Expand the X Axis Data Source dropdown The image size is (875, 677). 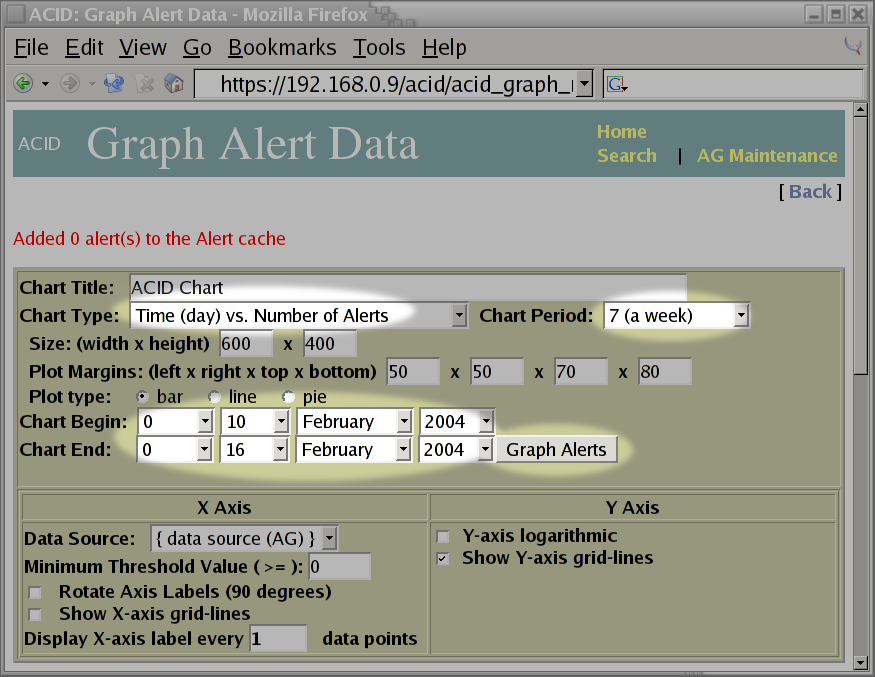pos(244,538)
